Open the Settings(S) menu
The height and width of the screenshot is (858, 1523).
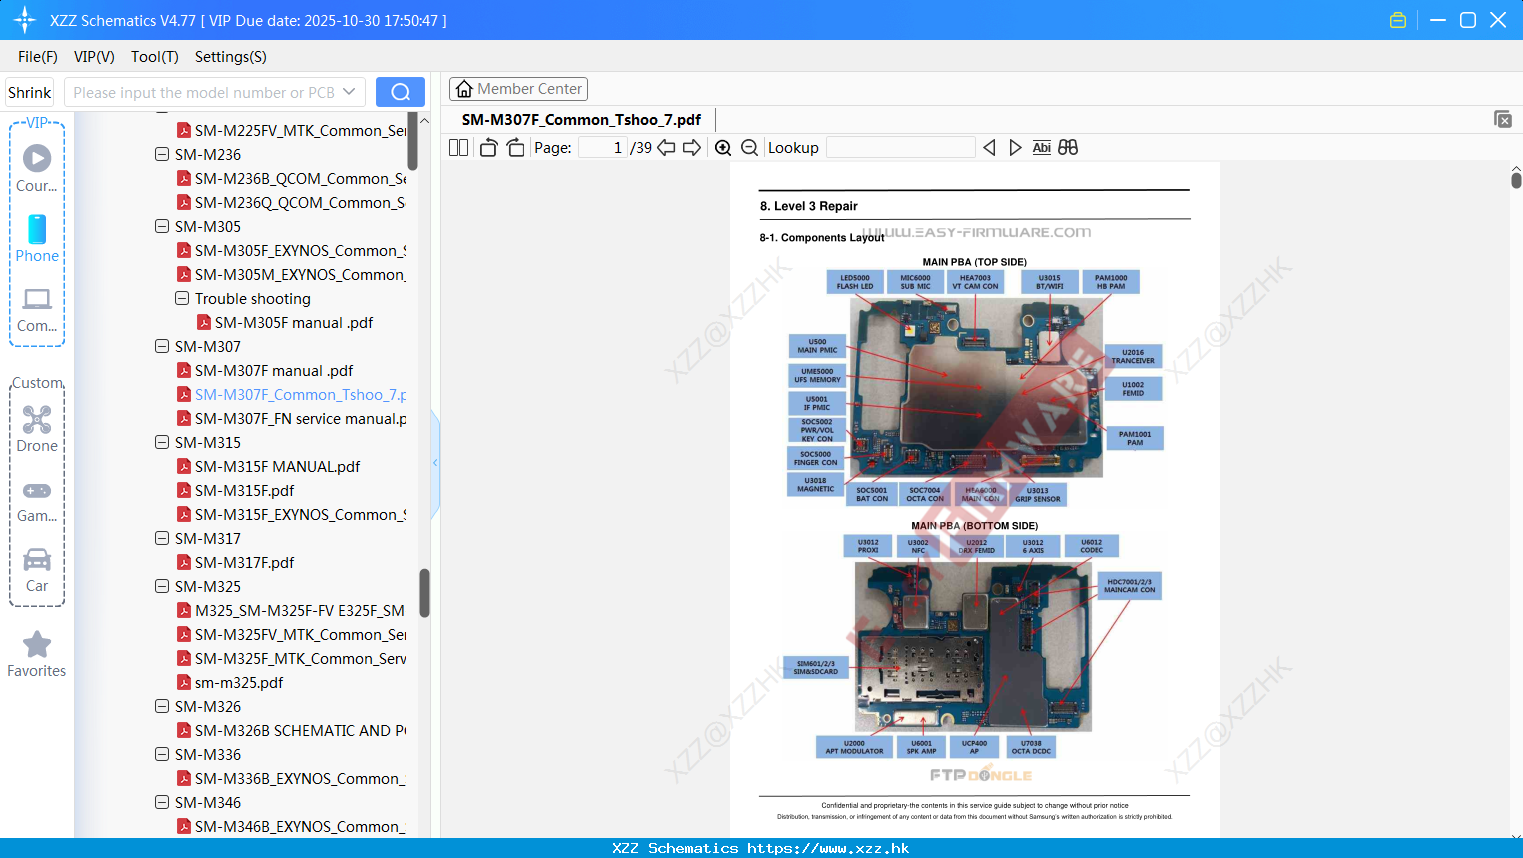[231, 57]
